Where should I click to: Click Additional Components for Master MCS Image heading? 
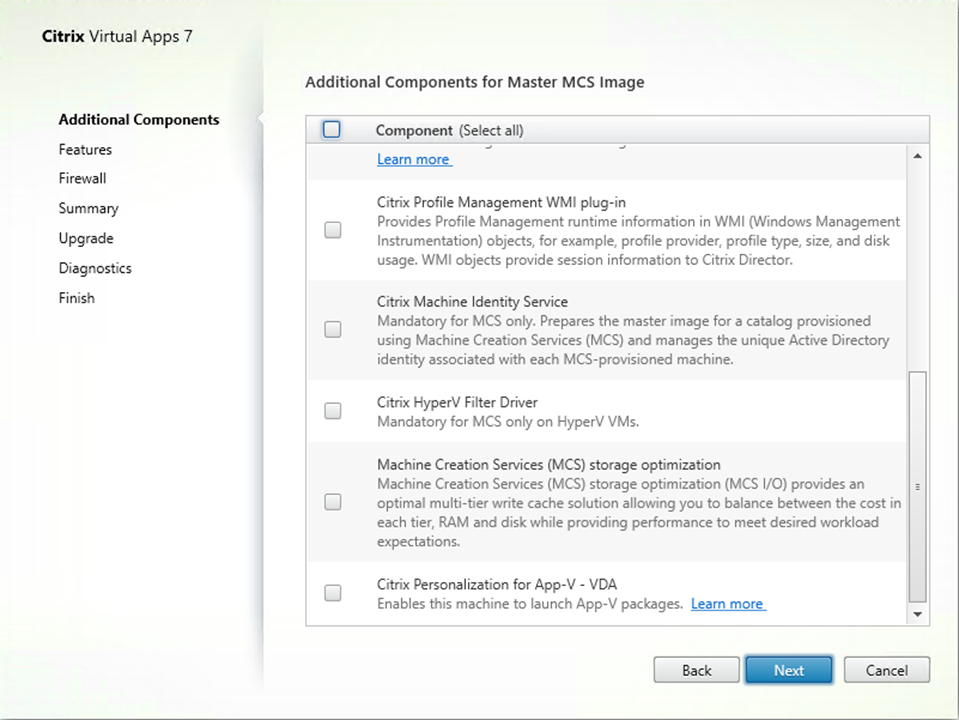click(x=475, y=82)
